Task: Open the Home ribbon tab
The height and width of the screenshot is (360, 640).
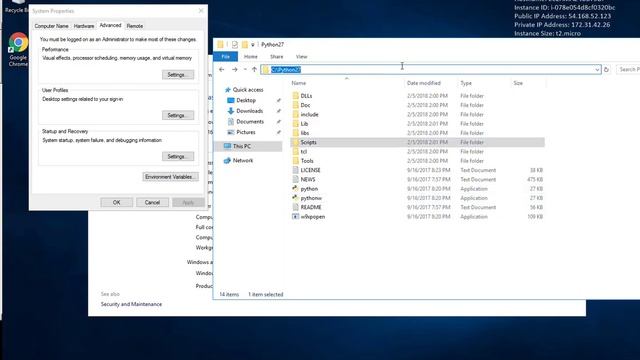Action: point(251,56)
